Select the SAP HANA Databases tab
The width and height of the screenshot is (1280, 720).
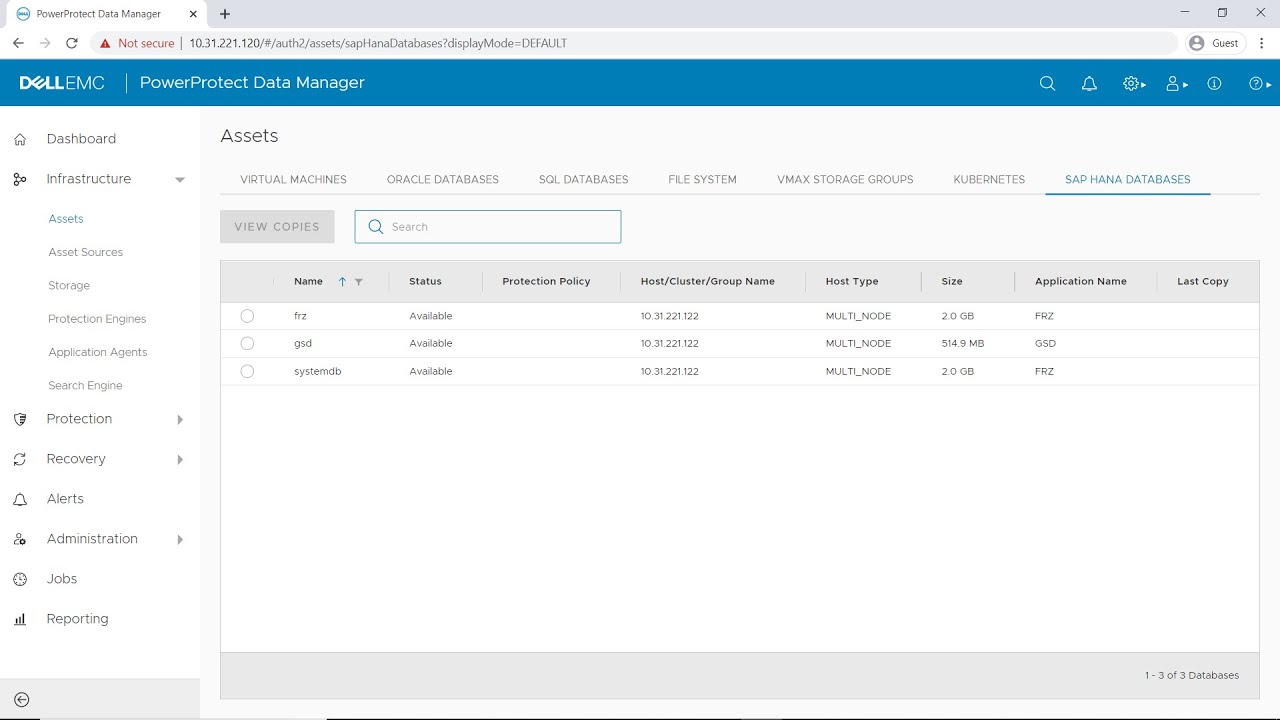[1128, 180]
